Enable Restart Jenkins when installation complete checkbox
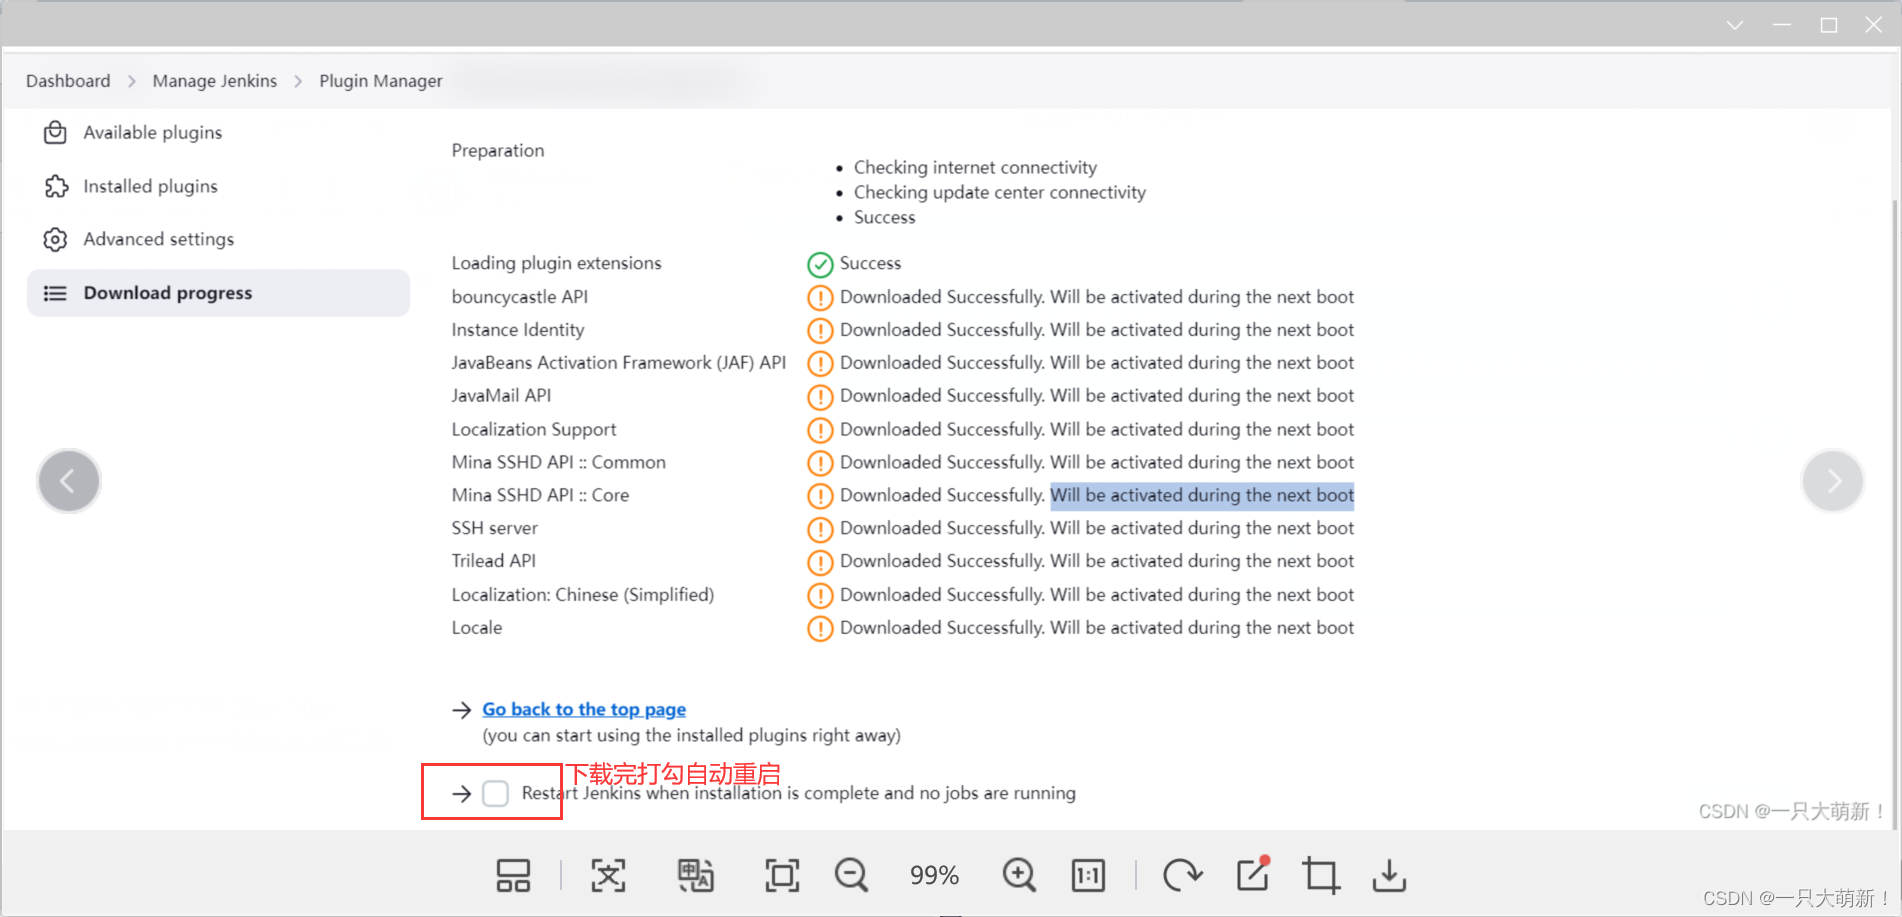 click(x=495, y=793)
